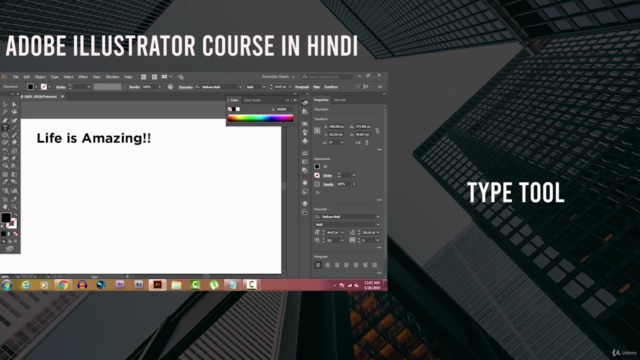The width and height of the screenshot is (640, 360).
Task: Click the Opacity link in control bar
Action: (134, 87)
